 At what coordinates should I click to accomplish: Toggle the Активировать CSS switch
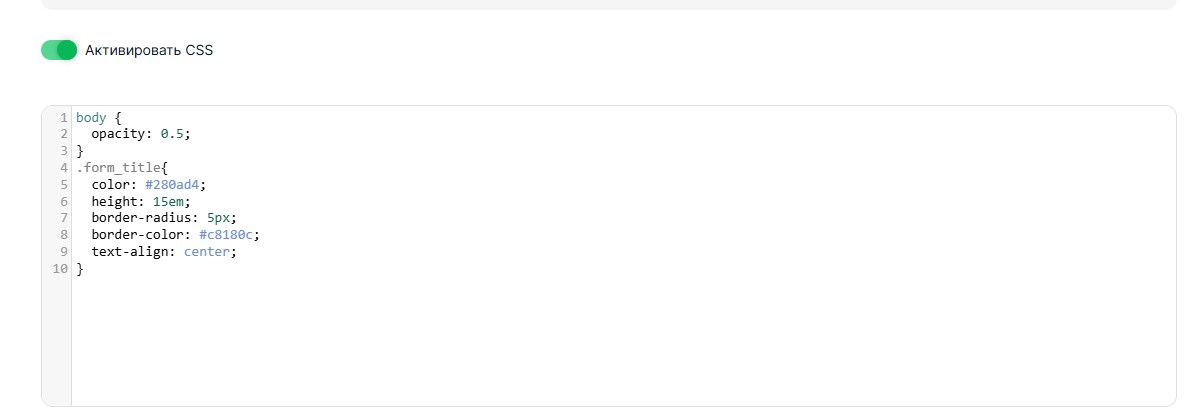tap(59, 50)
